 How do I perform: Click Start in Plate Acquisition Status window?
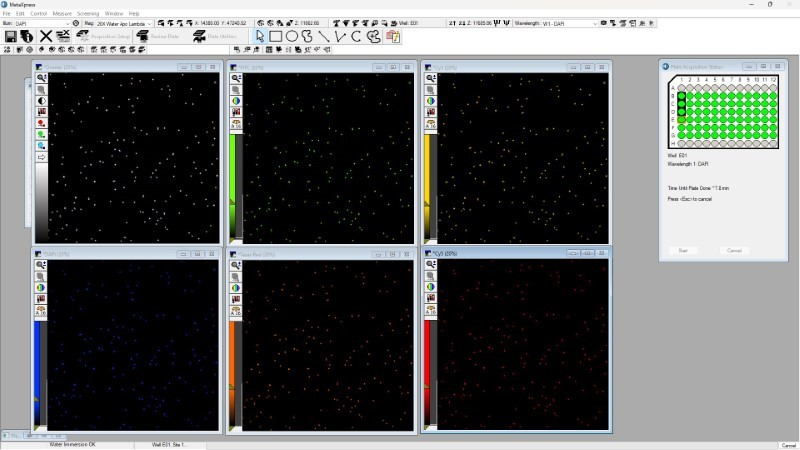683,251
